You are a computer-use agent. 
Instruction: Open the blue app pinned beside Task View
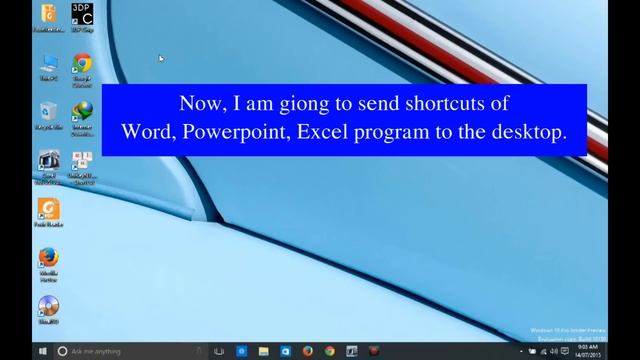coord(242,351)
